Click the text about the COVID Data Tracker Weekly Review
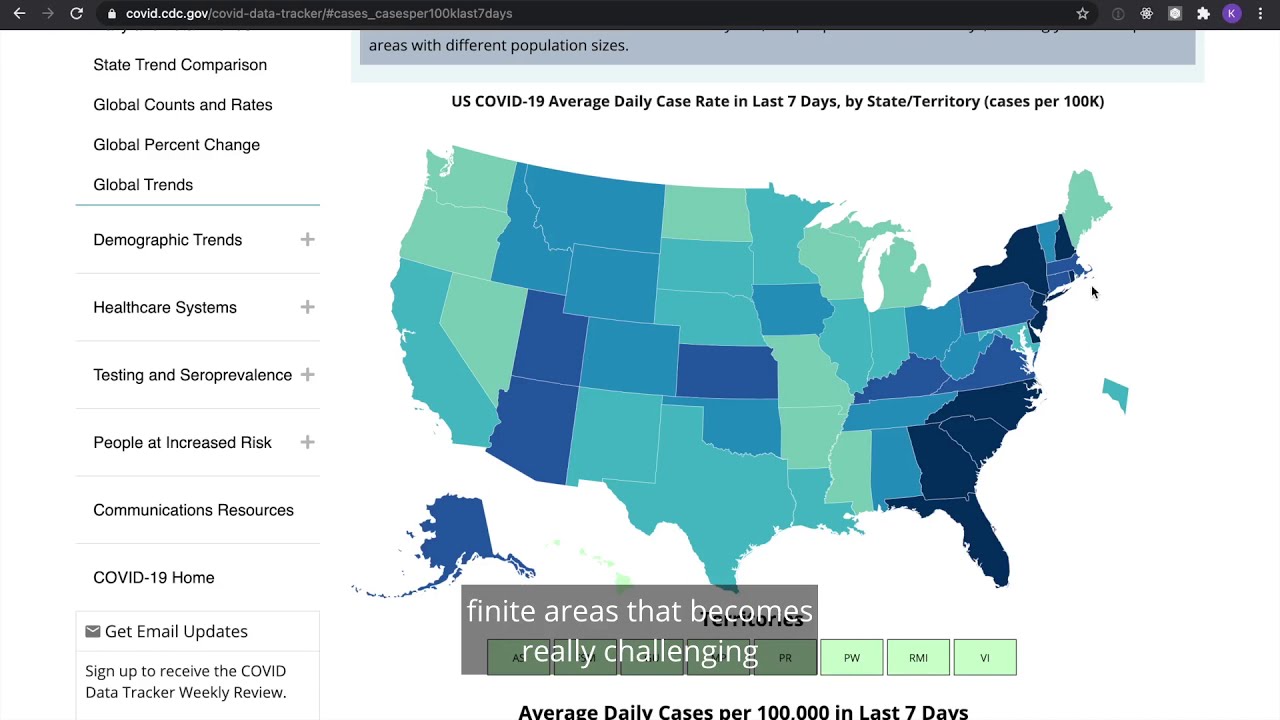Screen dimensions: 1280x720 click(186, 681)
